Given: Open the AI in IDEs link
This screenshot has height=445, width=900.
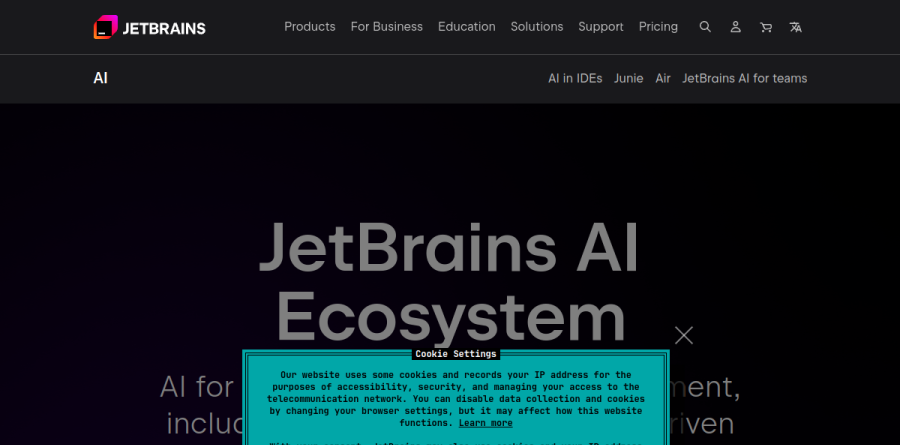Looking at the screenshot, I should click(x=575, y=79).
